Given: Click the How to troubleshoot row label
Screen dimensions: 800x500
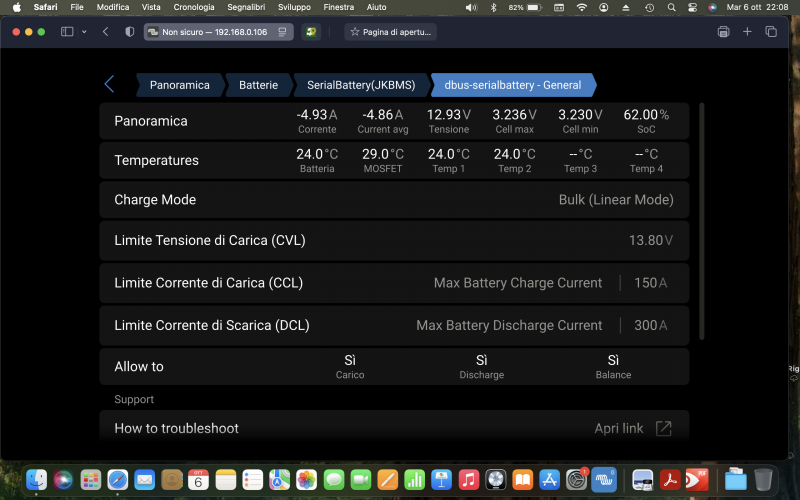Looking at the screenshot, I should coord(177,428).
